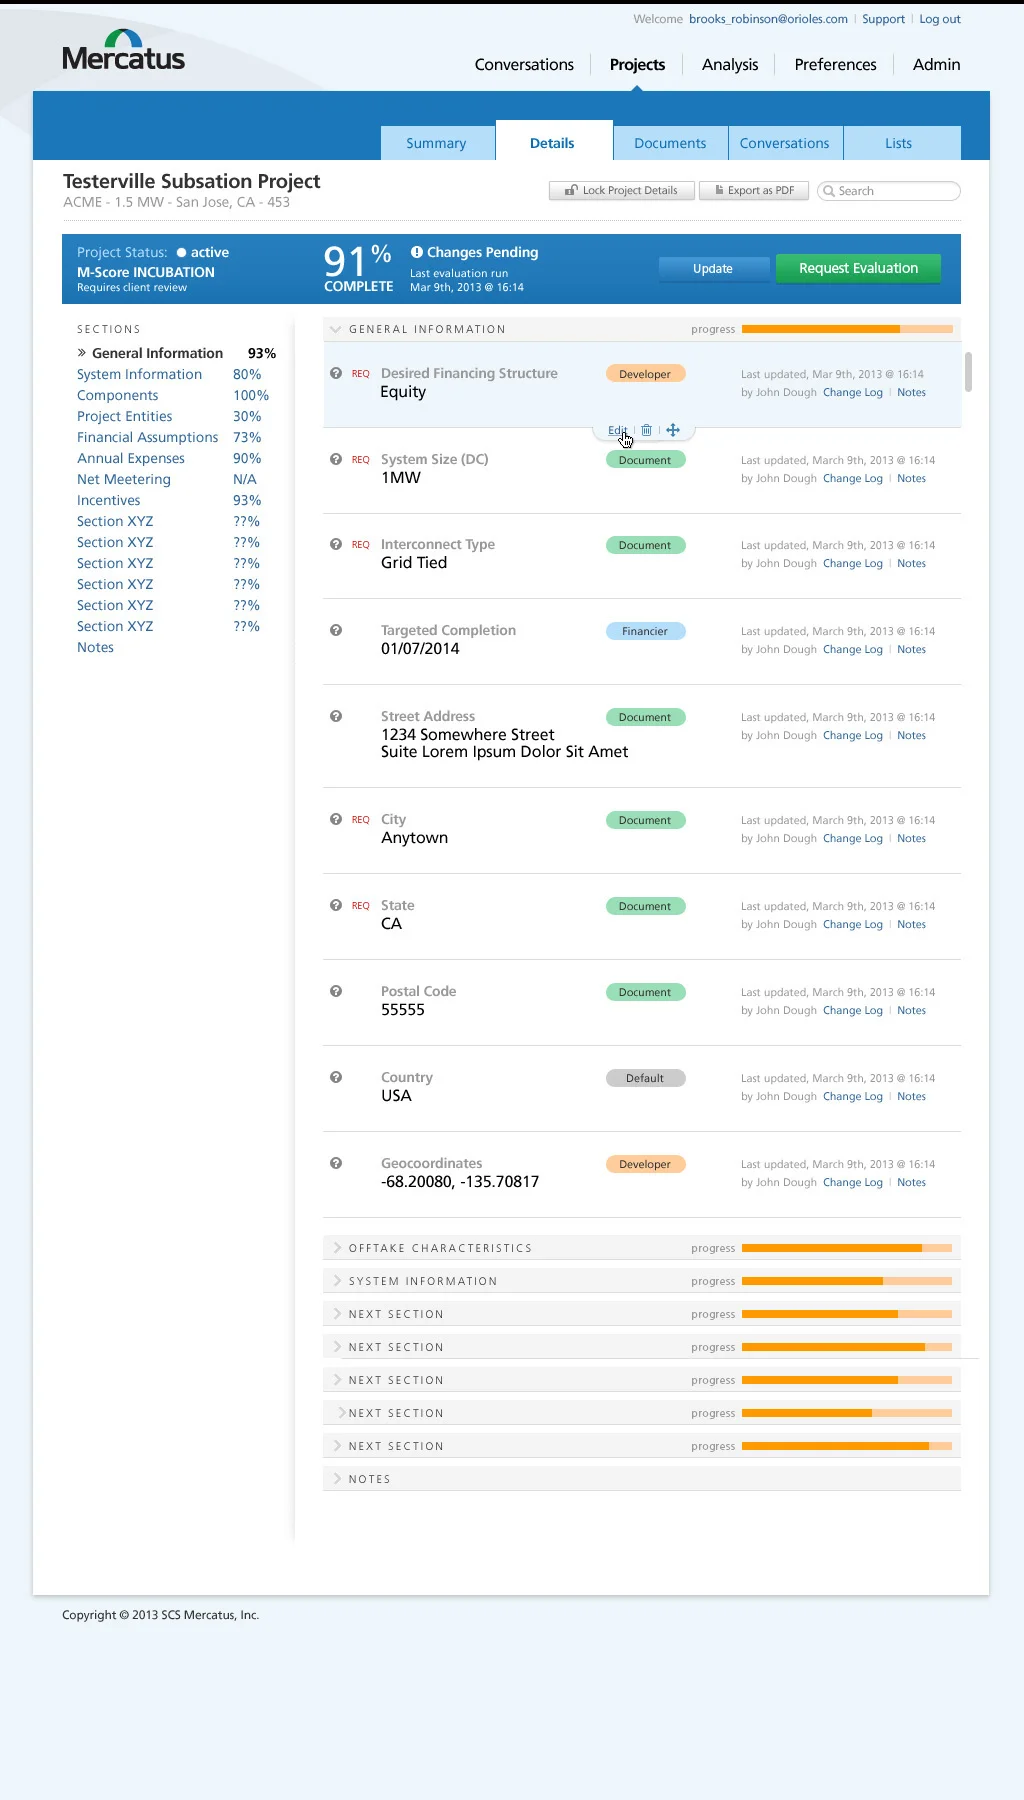Click General Information progress bar
1024x1800 pixels.
(847, 329)
